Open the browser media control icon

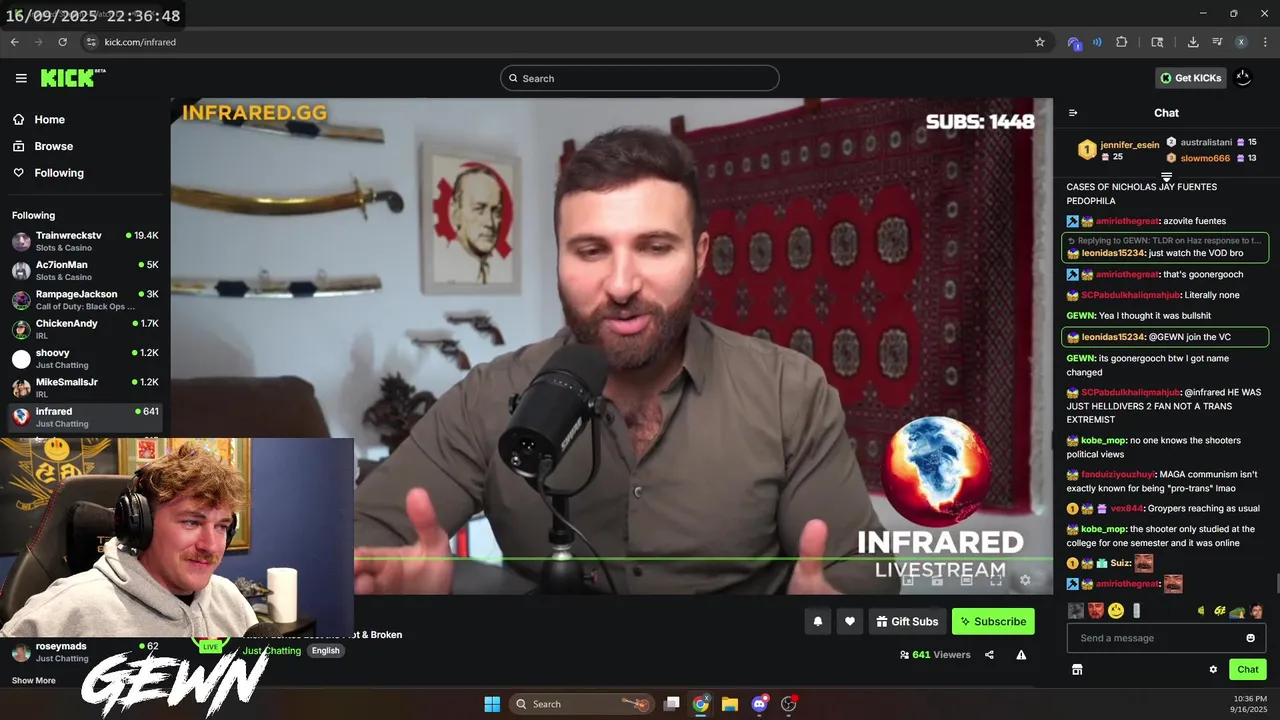[x=1217, y=42]
